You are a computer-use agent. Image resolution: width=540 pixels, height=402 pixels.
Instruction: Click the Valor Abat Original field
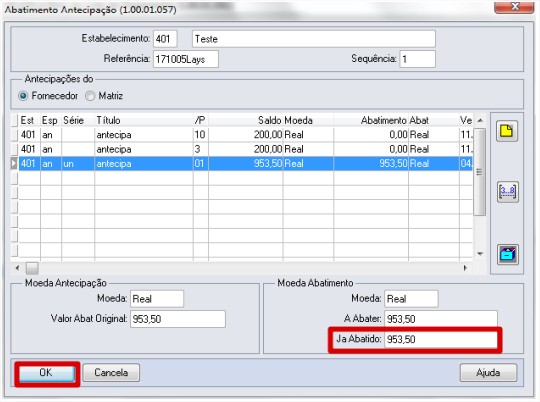(178, 319)
